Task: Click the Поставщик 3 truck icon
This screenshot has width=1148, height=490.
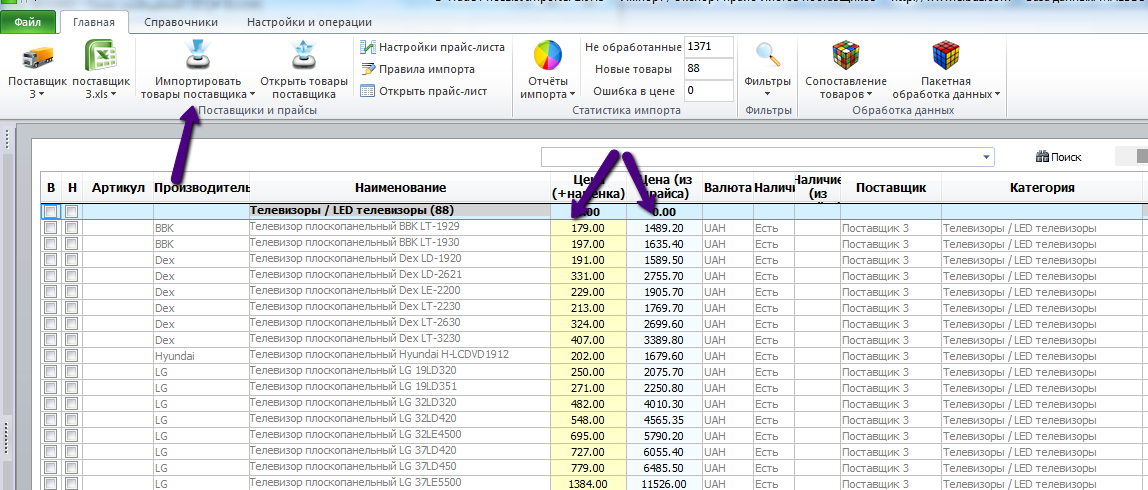Action: click(37, 57)
